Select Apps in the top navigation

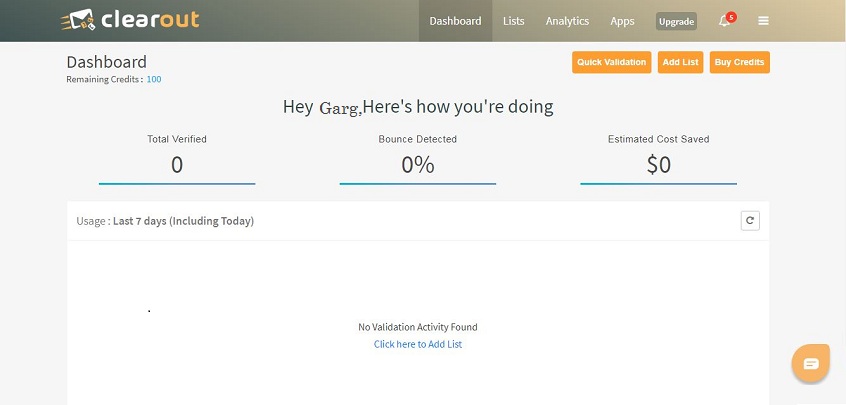click(622, 21)
